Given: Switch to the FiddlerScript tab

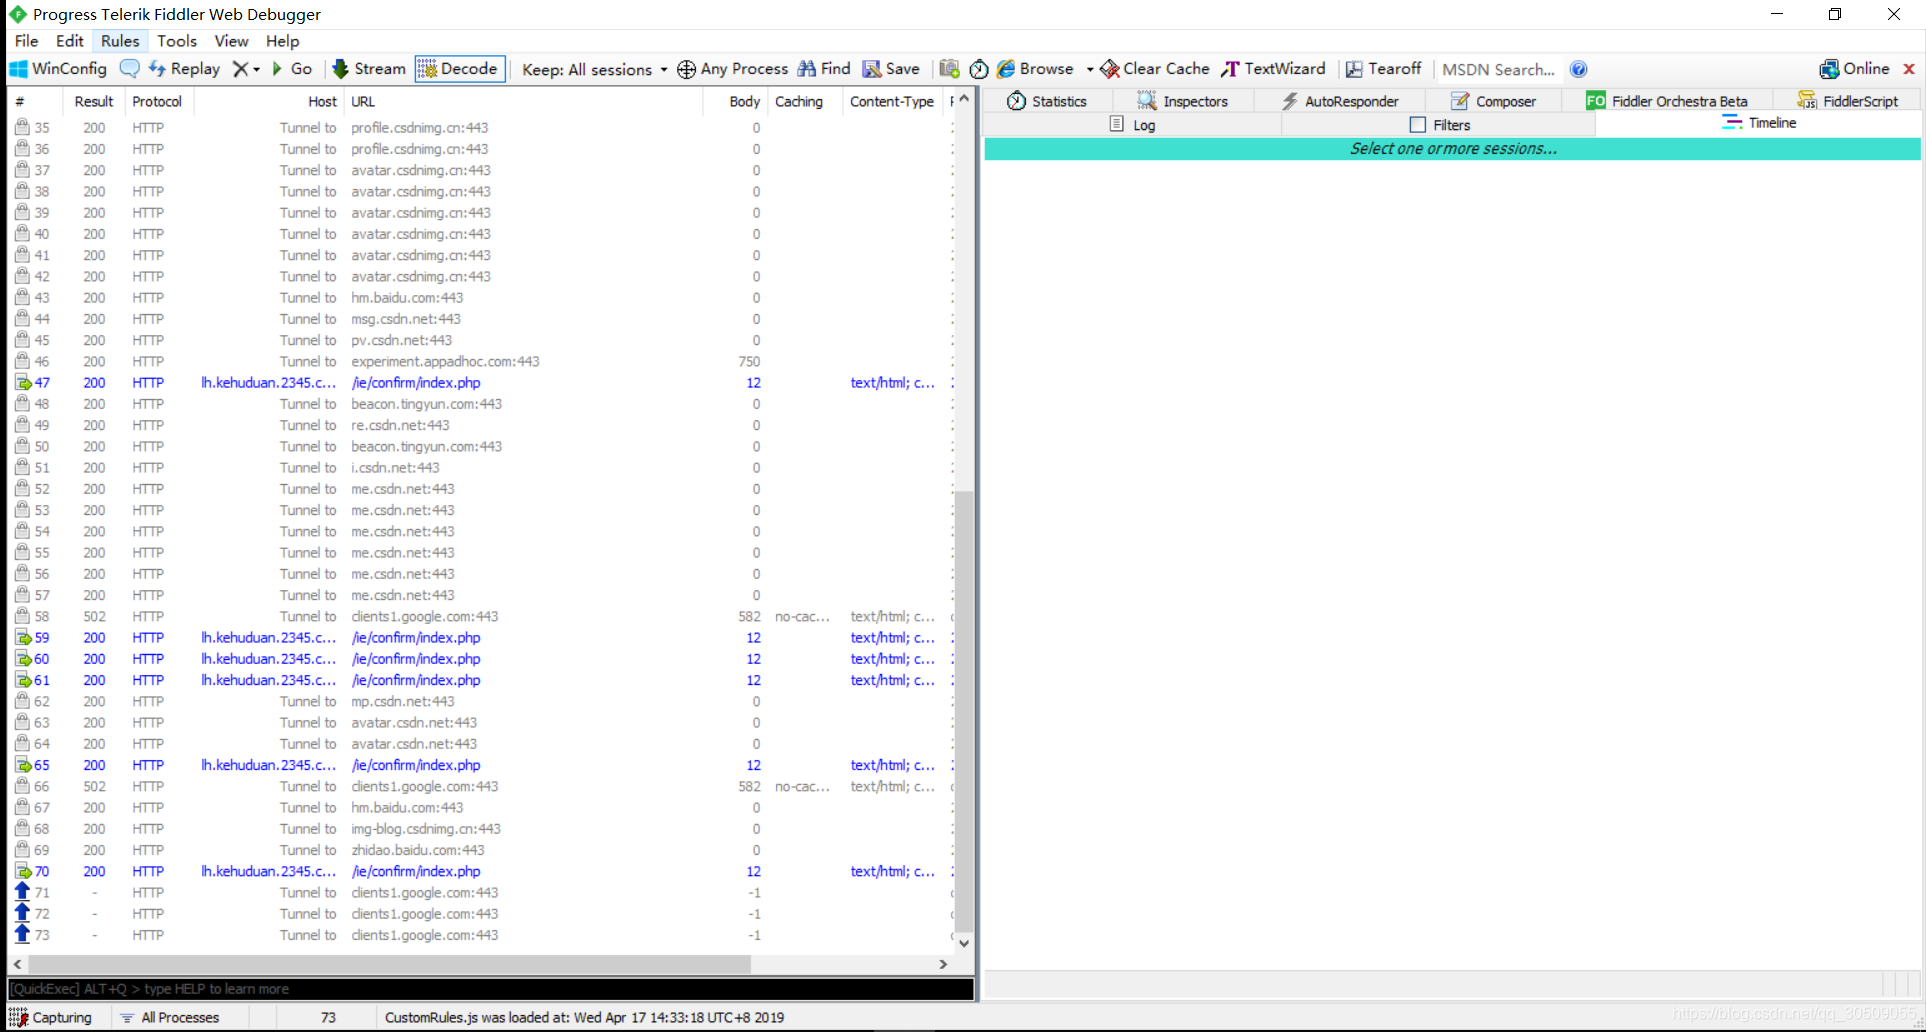Looking at the screenshot, I should pos(1847,101).
